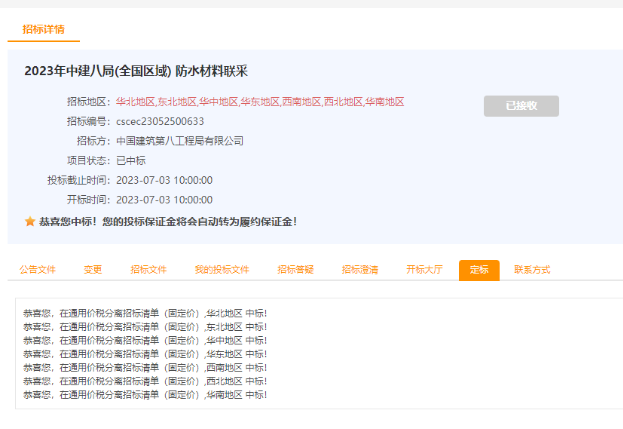Click the 华东地区 region in 招标地区

coord(260,102)
